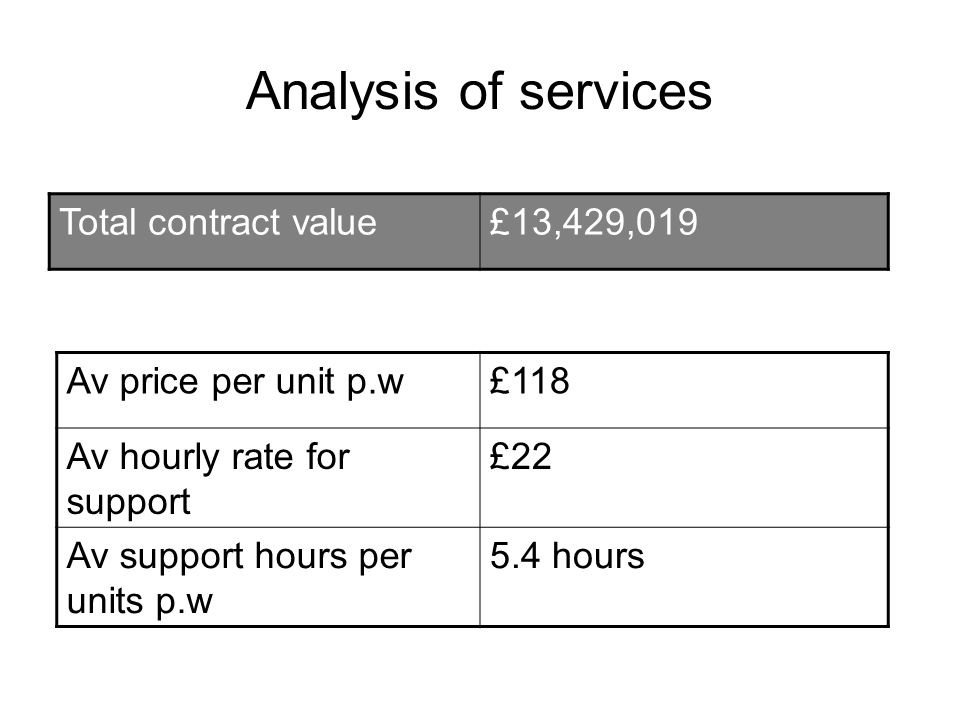Select the £118 value cell

point(684,390)
